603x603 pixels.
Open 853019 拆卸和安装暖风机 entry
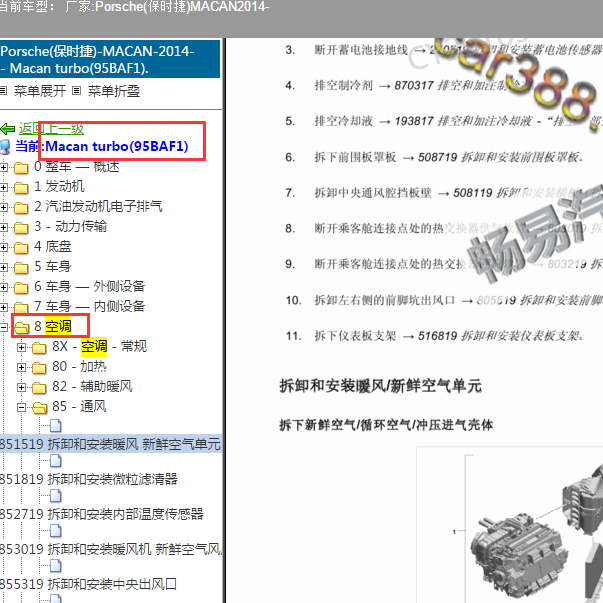tap(111, 549)
